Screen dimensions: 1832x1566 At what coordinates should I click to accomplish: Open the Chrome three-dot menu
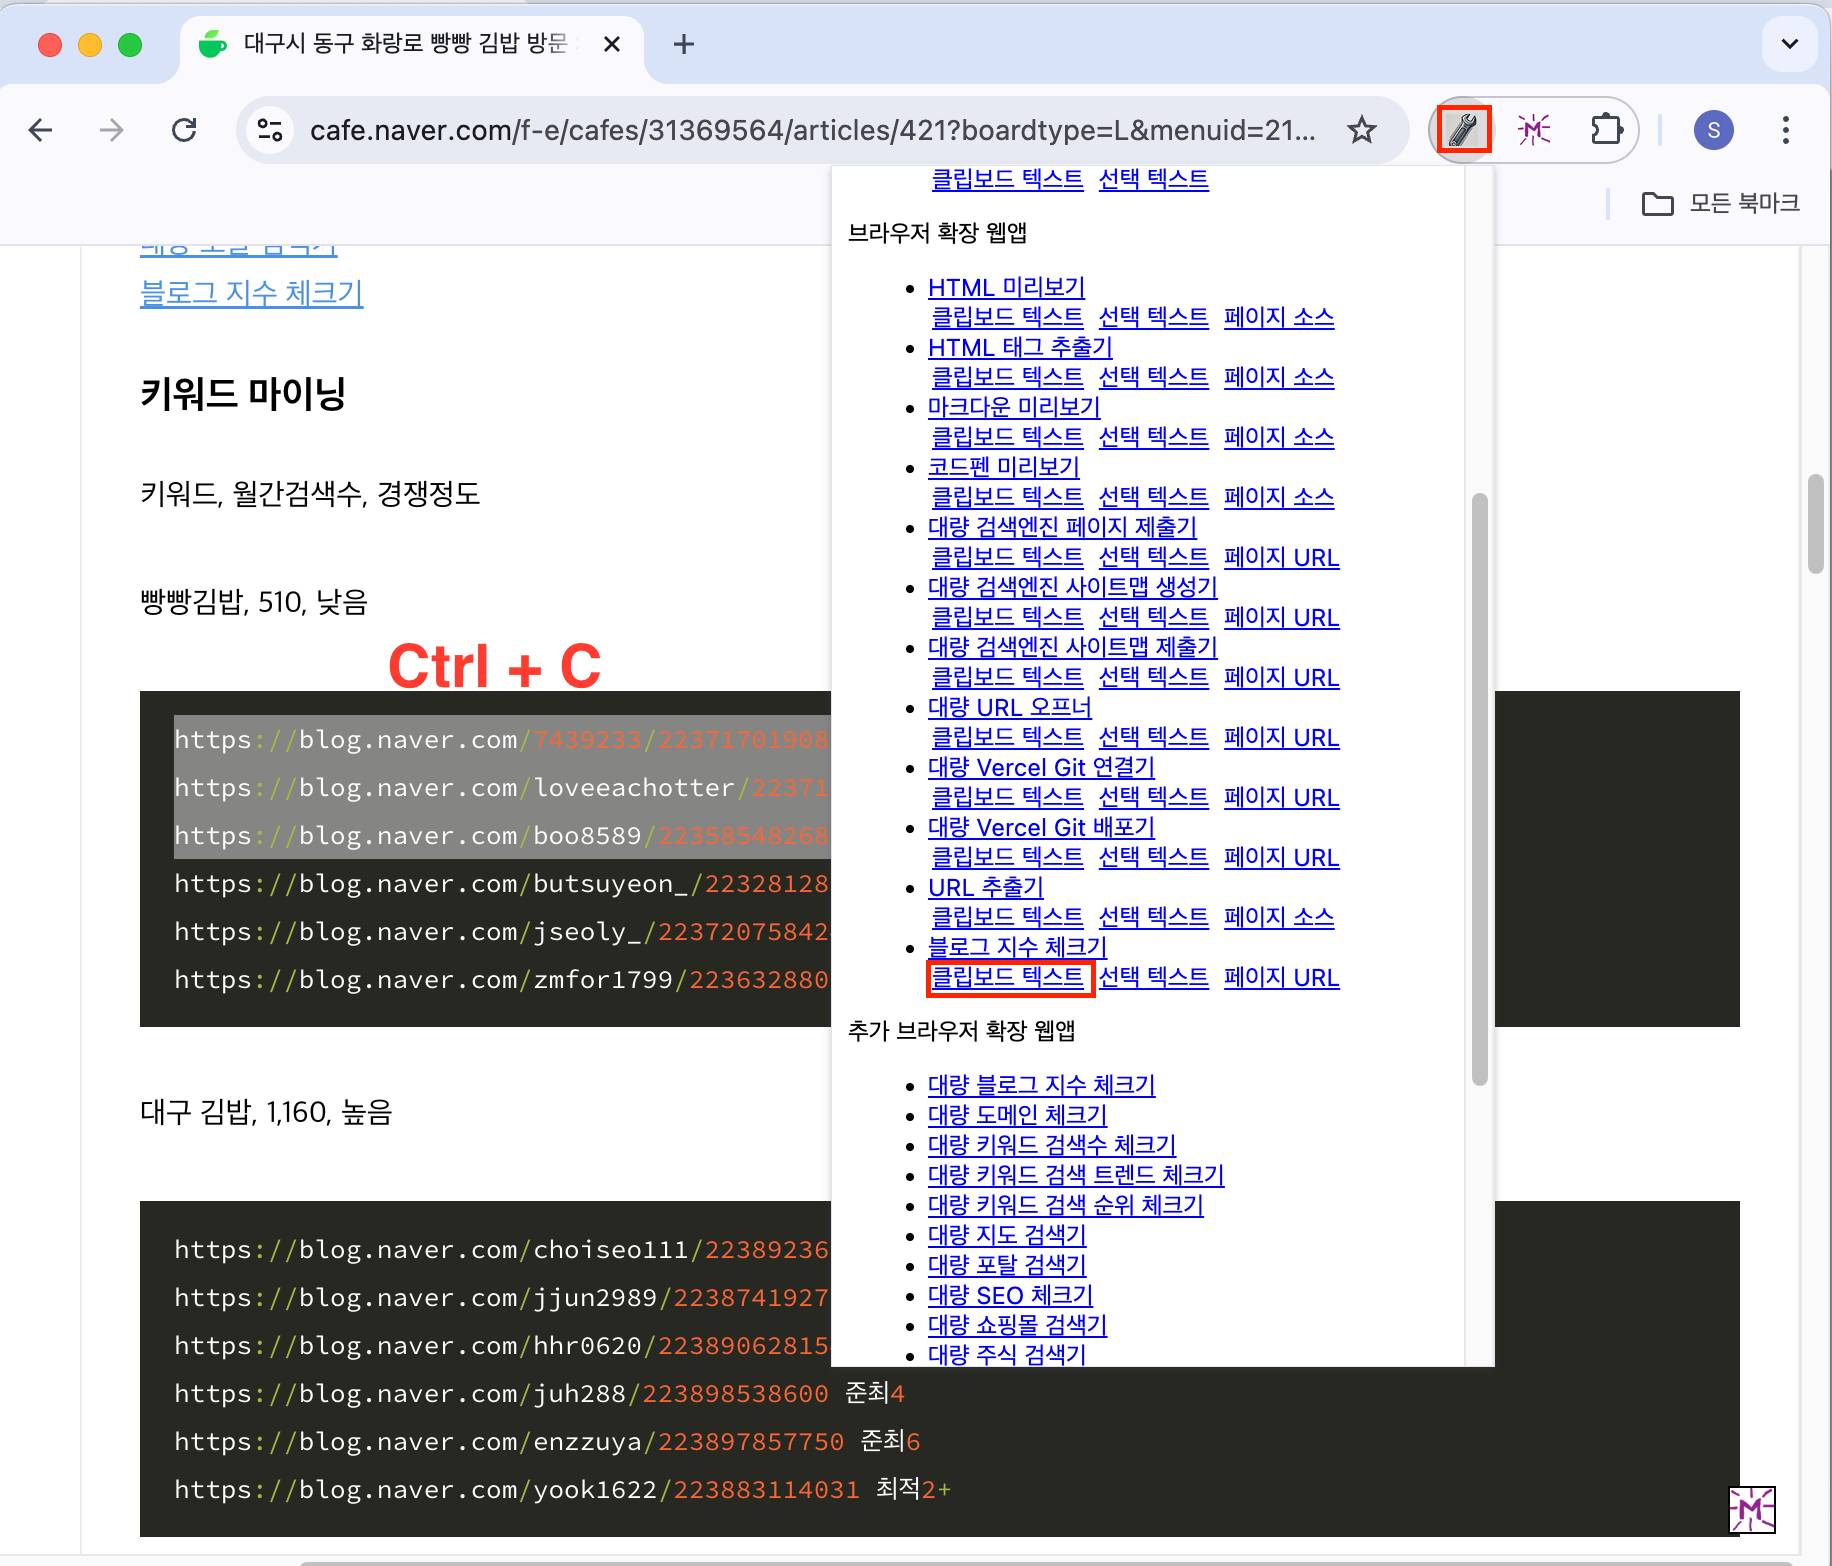(1785, 130)
